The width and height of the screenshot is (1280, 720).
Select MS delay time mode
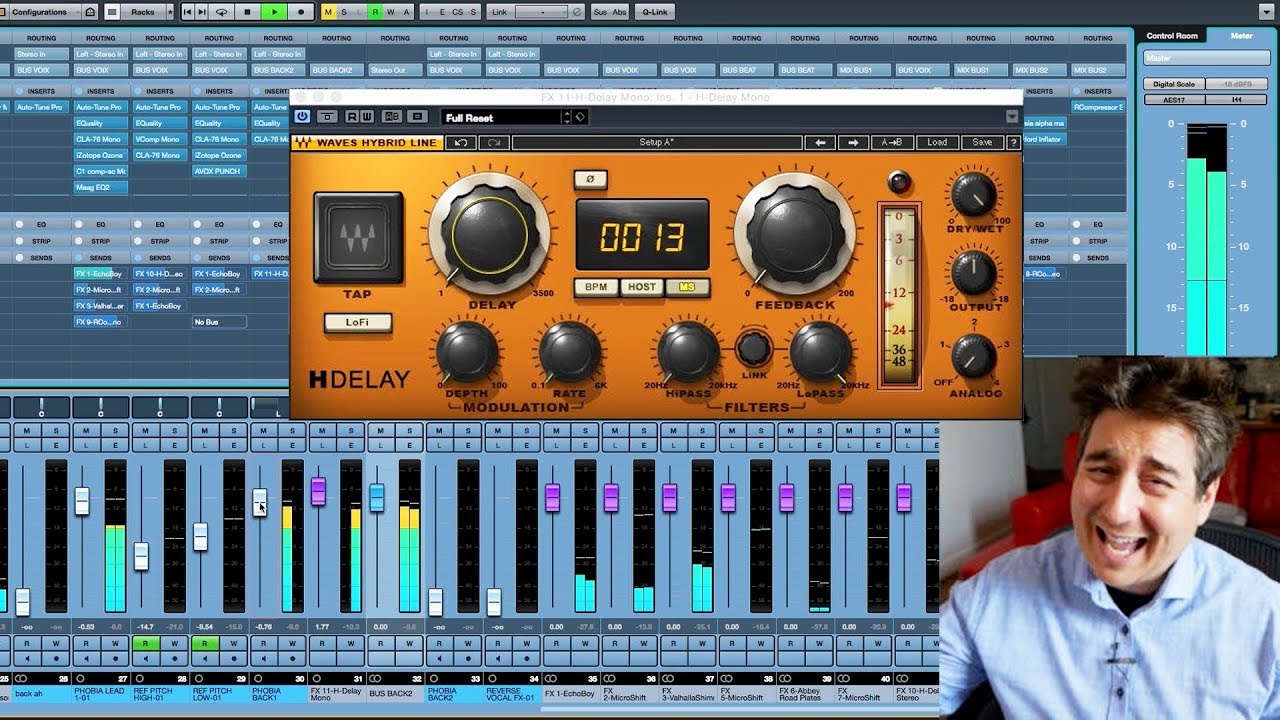pos(687,287)
